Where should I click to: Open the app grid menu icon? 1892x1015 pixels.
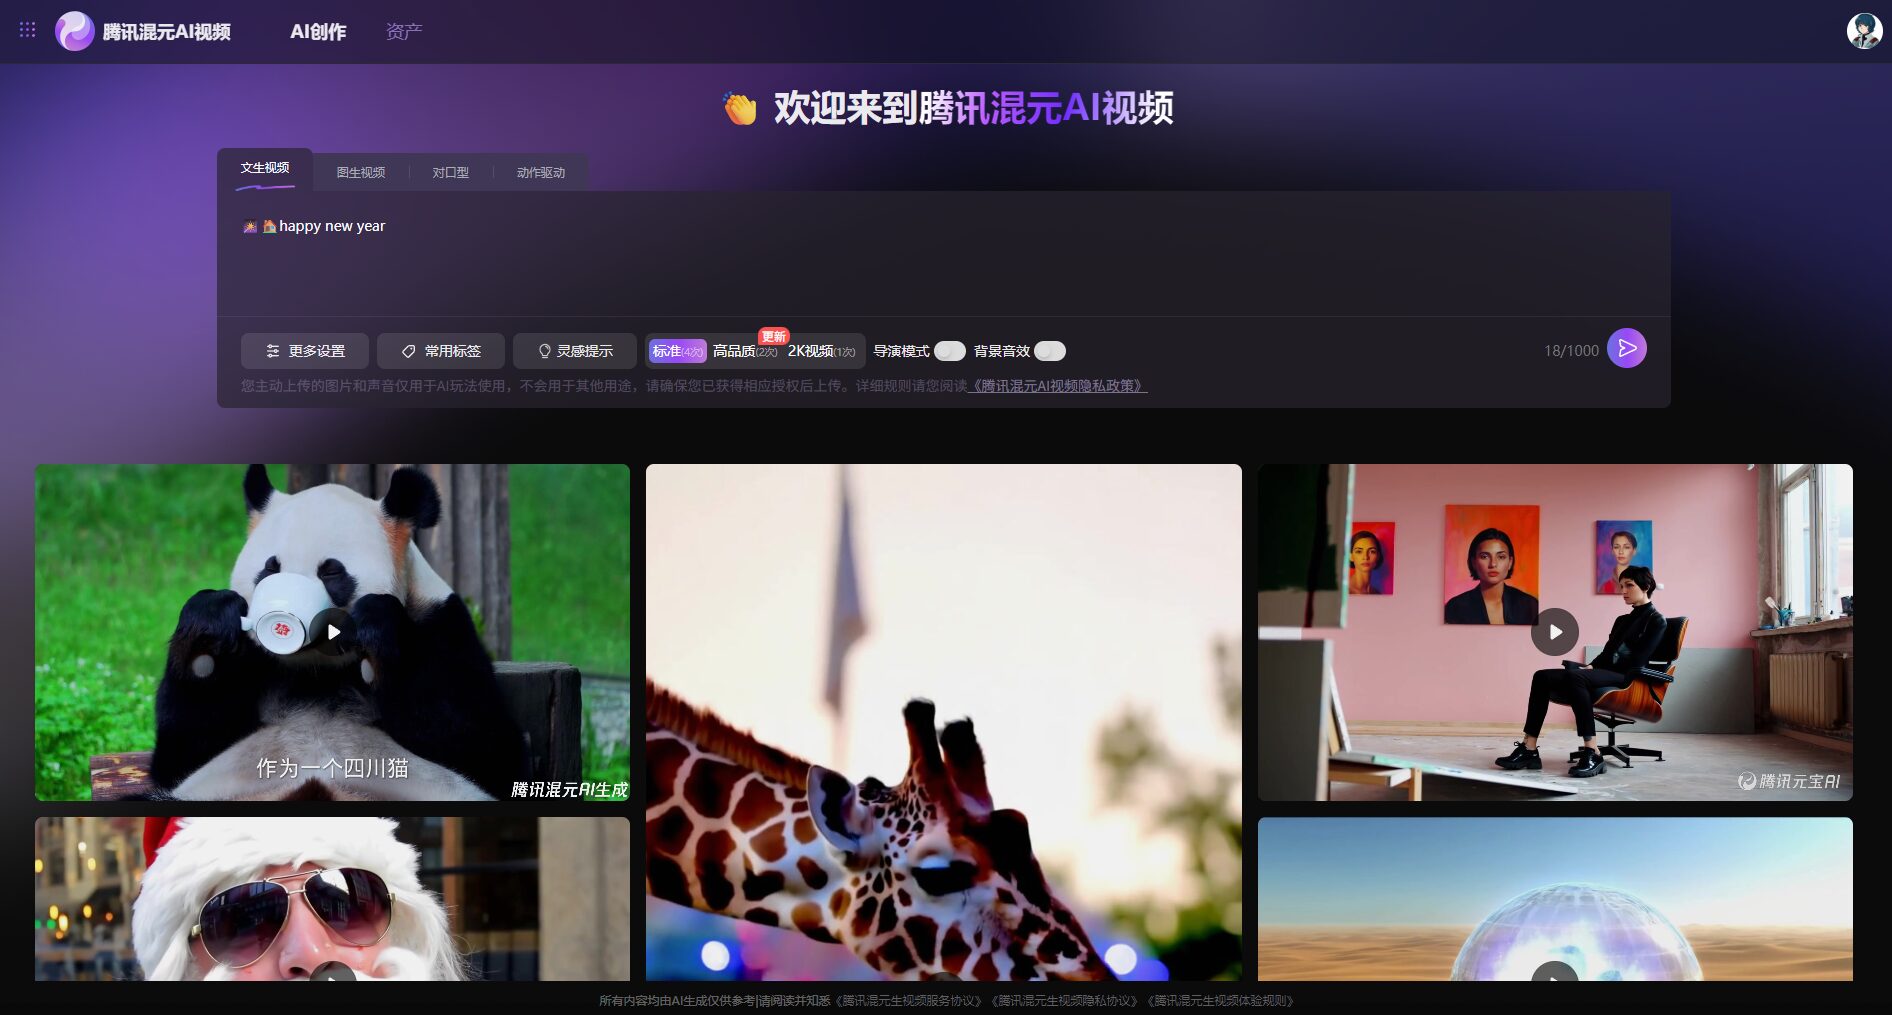coord(27,30)
